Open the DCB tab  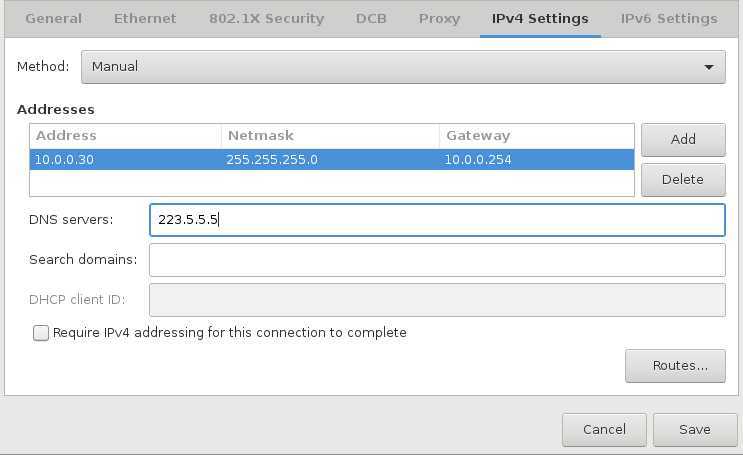[x=371, y=18]
